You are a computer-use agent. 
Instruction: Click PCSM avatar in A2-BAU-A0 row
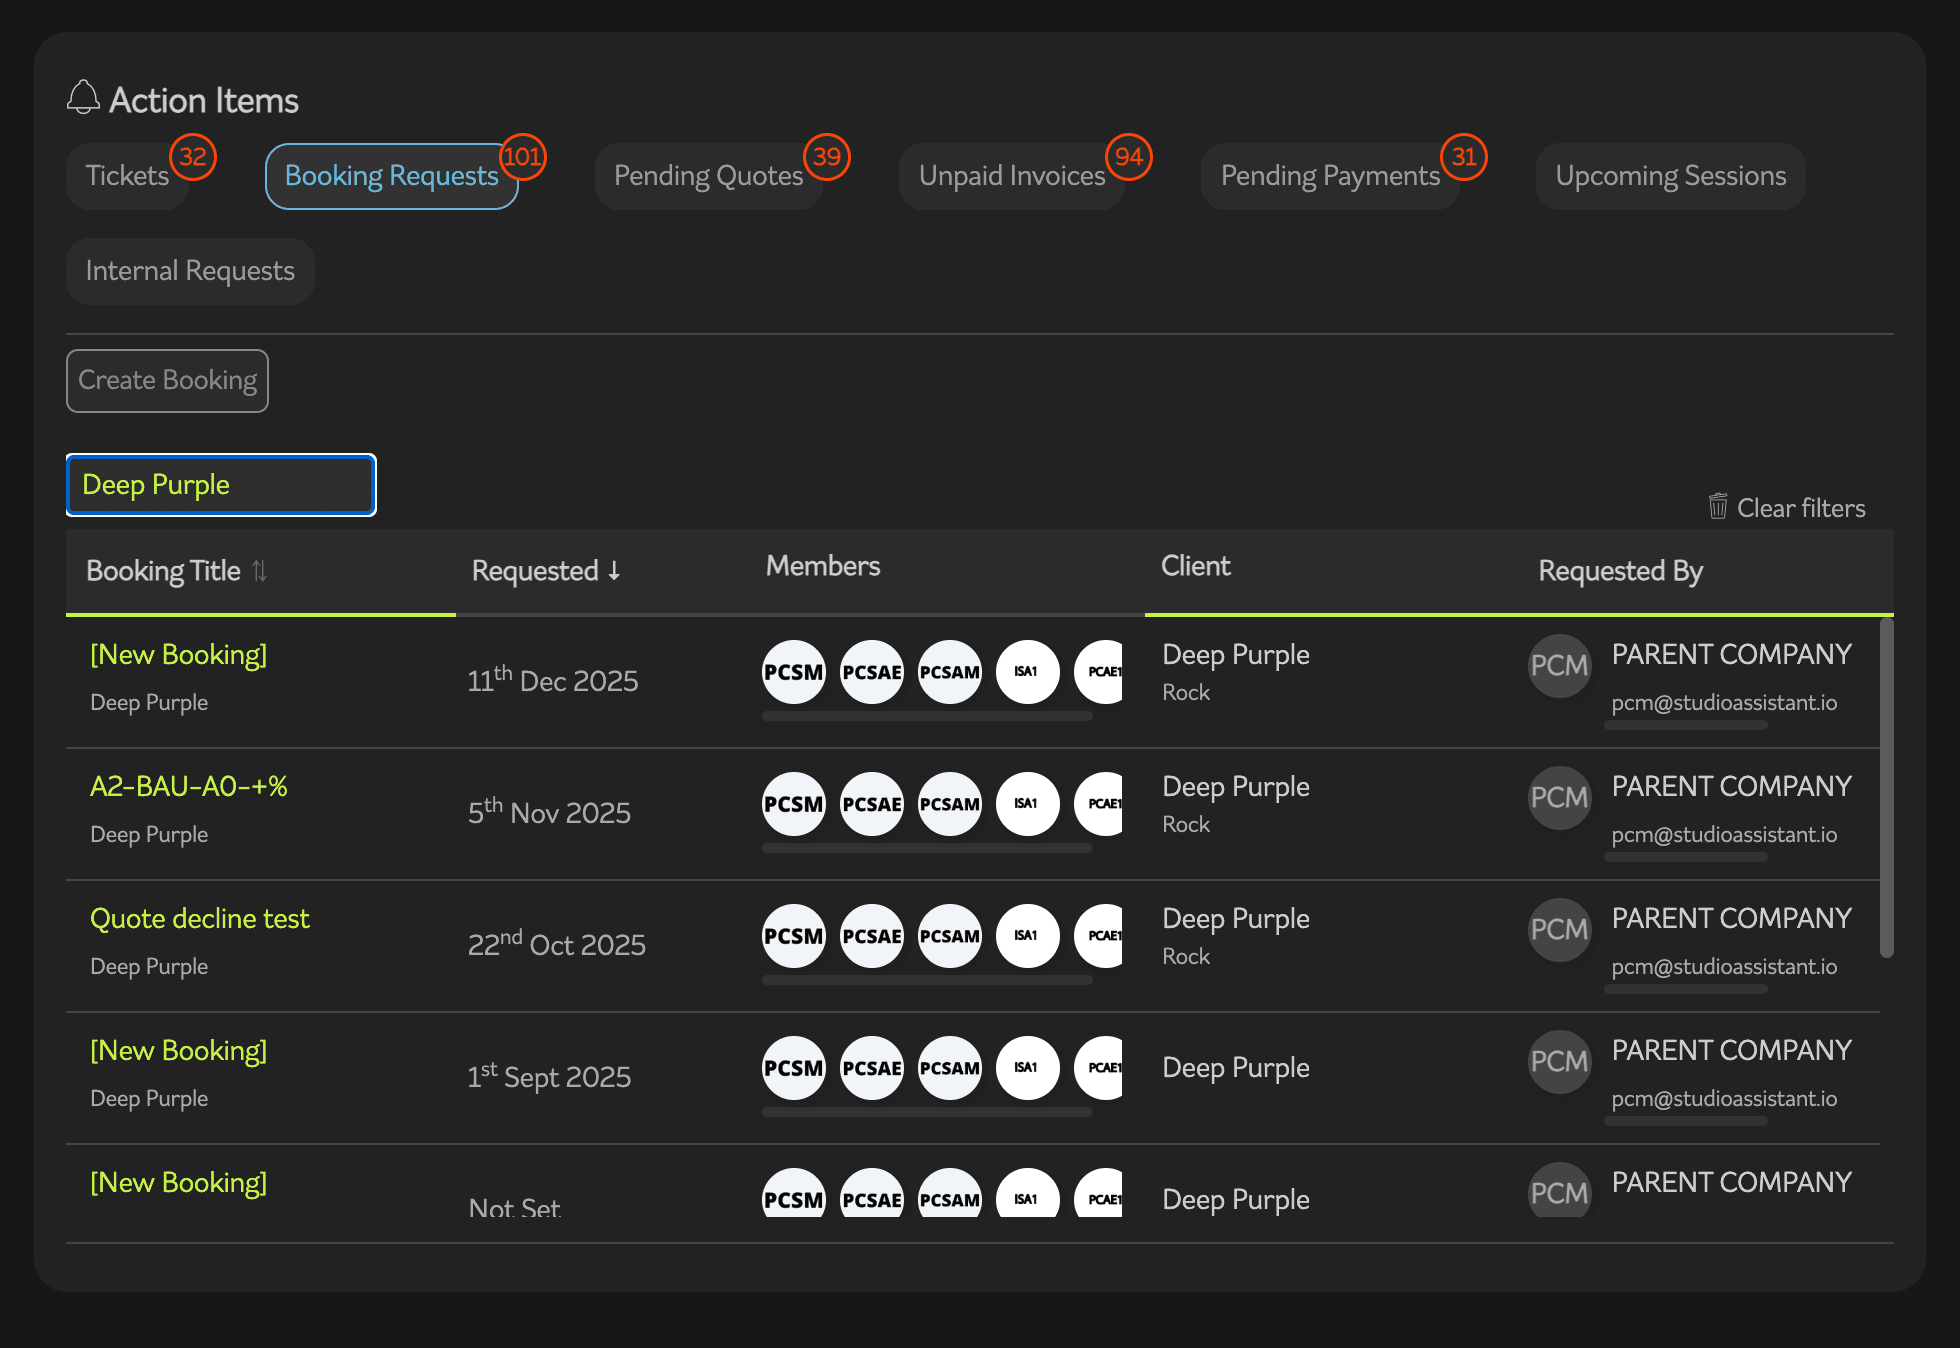(794, 804)
